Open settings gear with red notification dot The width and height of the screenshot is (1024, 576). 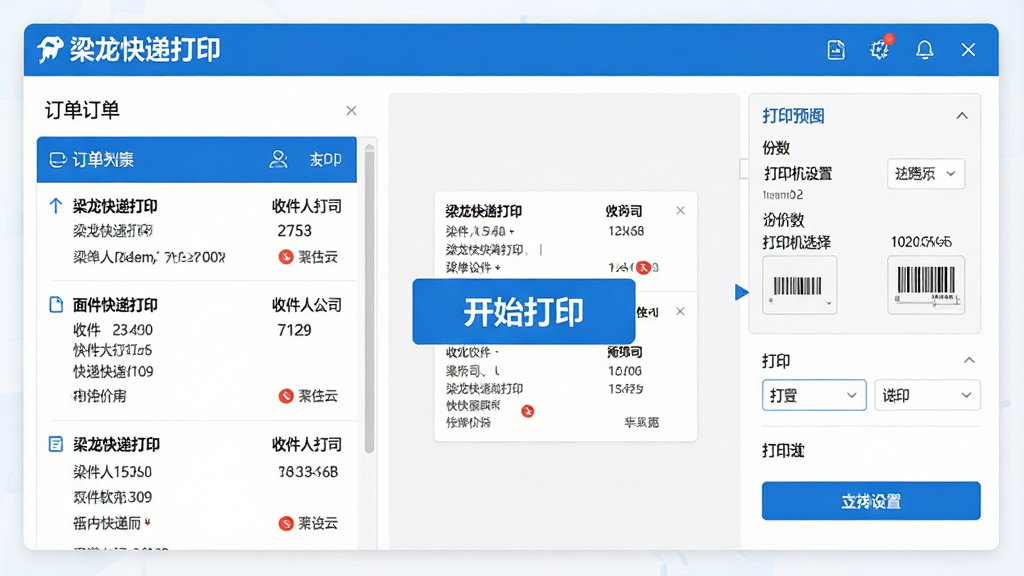[880, 48]
